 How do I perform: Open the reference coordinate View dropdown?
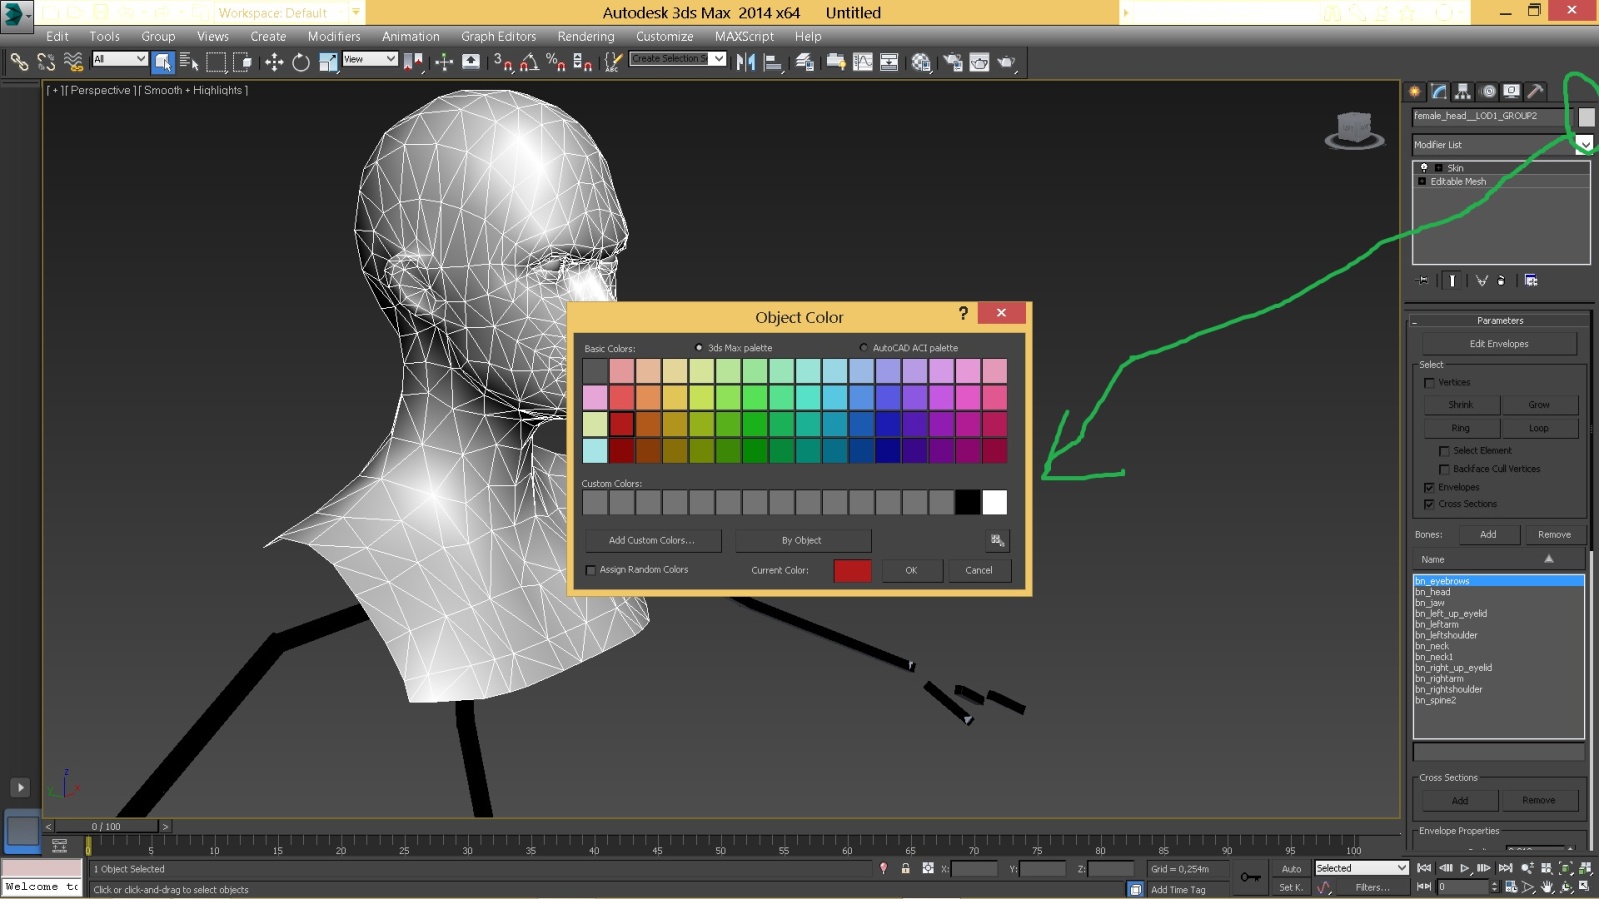(370, 59)
